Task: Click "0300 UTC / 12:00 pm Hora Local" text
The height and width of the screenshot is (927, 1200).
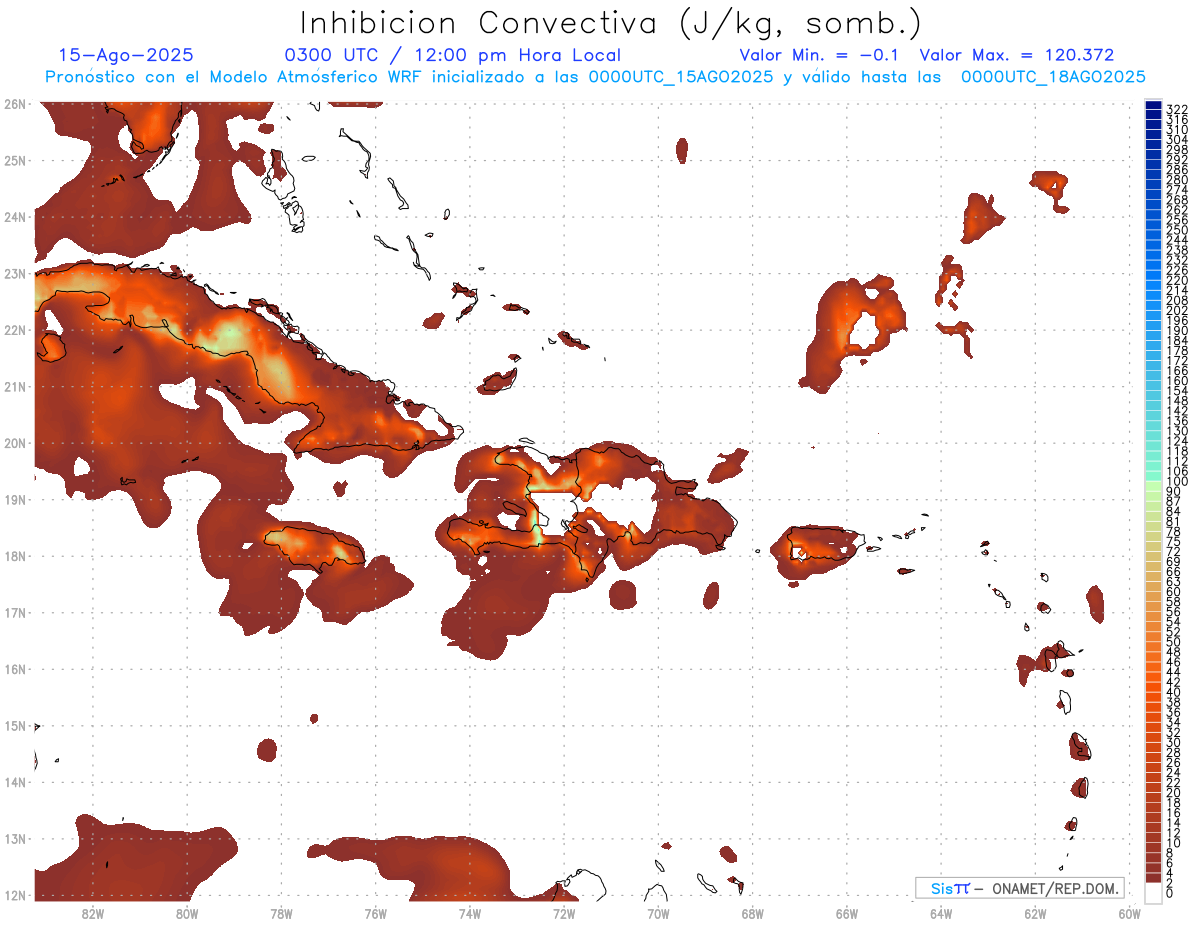Action: pyautogui.click(x=453, y=55)
